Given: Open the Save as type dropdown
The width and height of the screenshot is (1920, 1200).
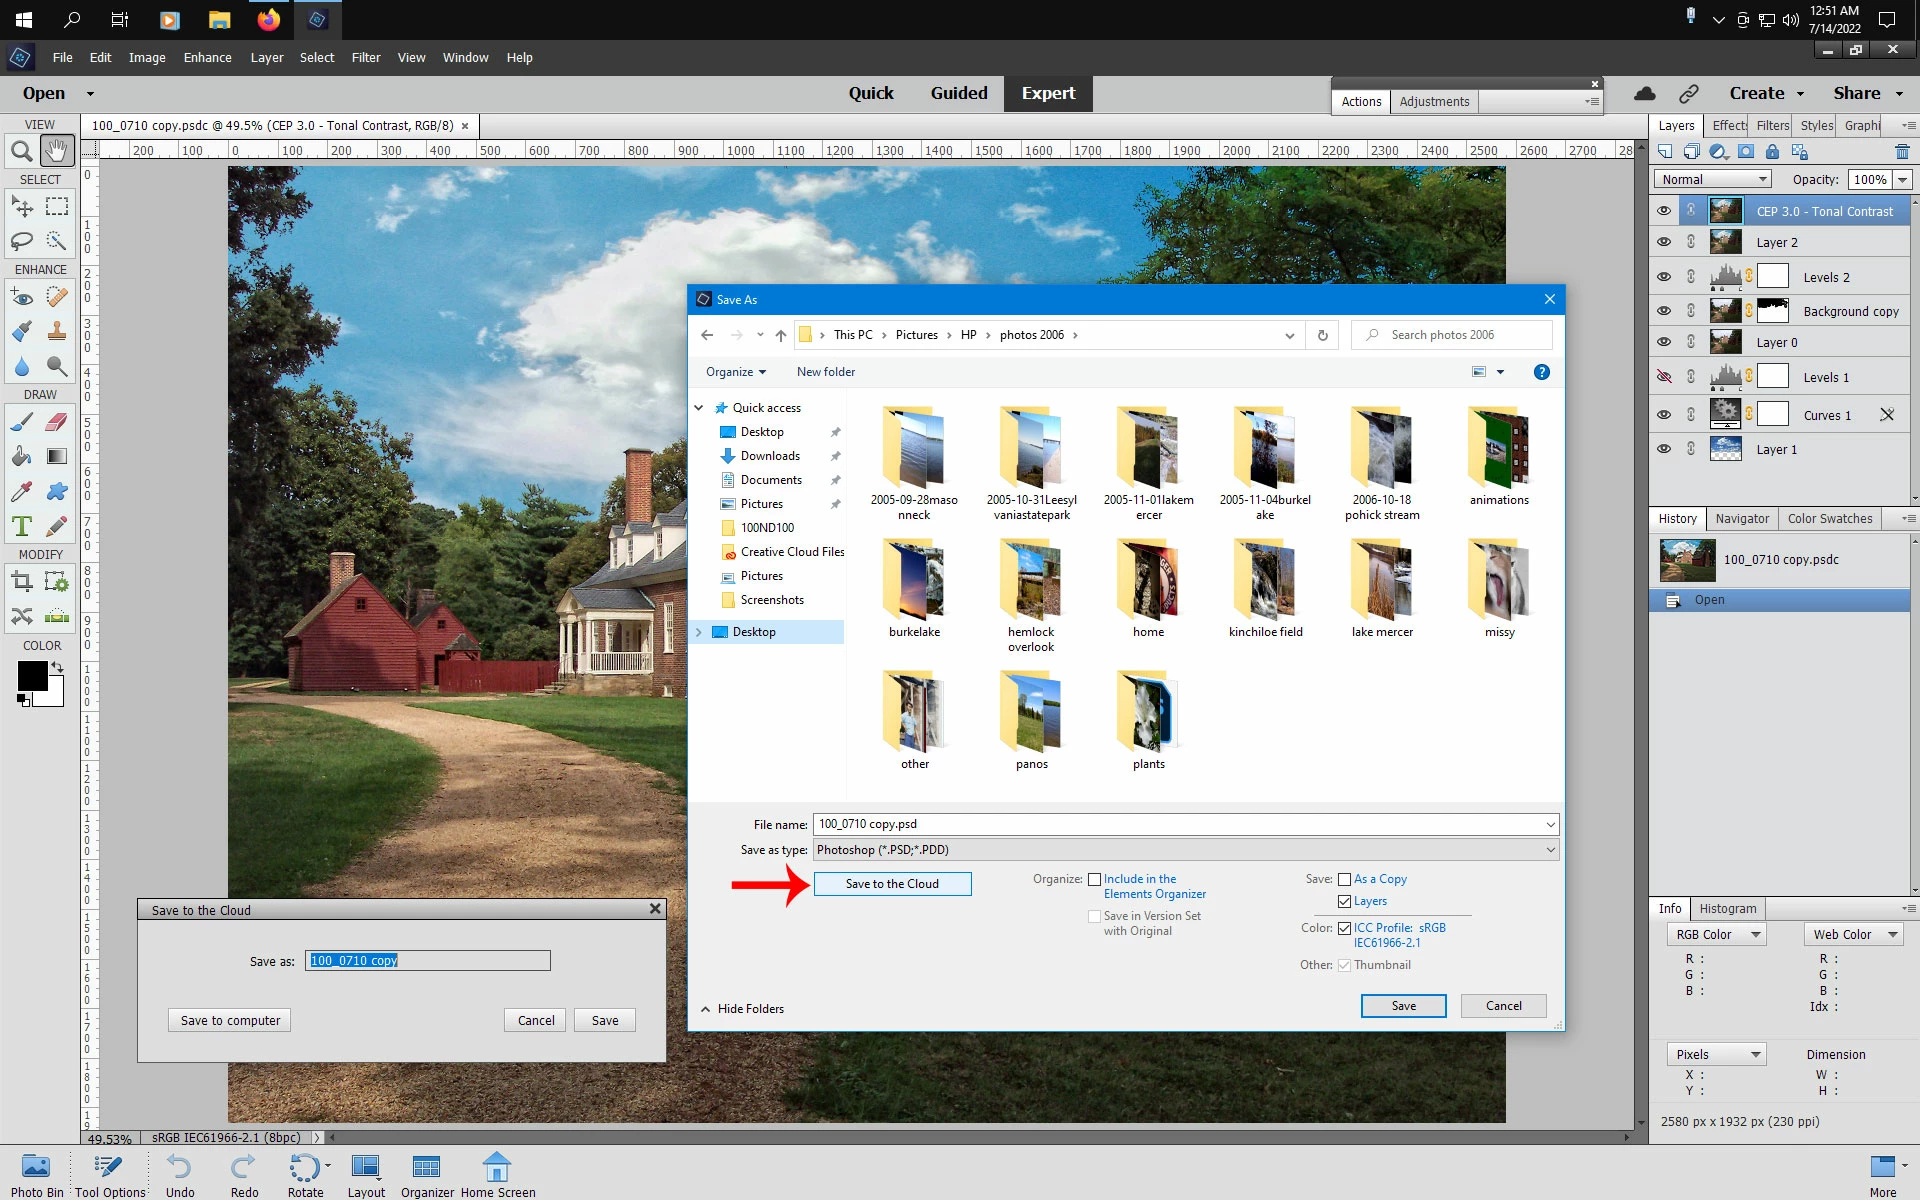Looking at the screenshot, I should (x=1550, y=850).
